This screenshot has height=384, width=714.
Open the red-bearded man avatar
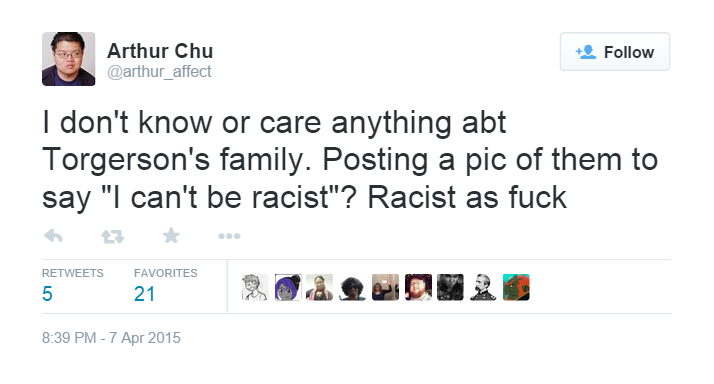[418, 287]
